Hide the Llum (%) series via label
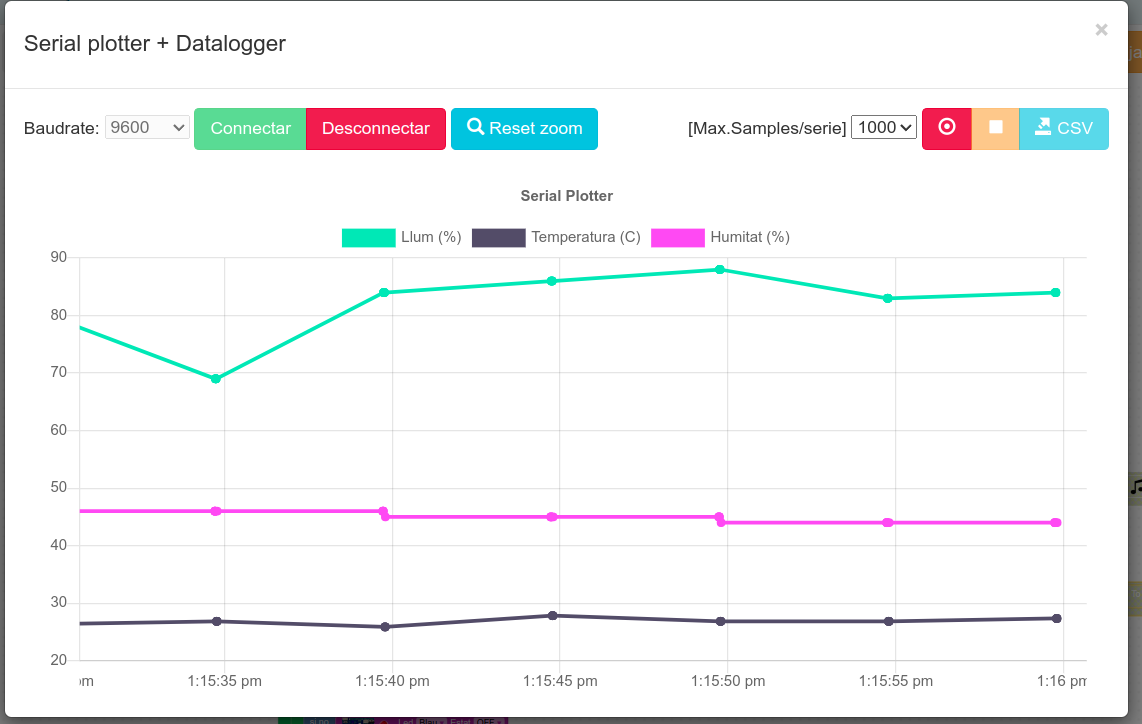 click(x=431, y=237)
